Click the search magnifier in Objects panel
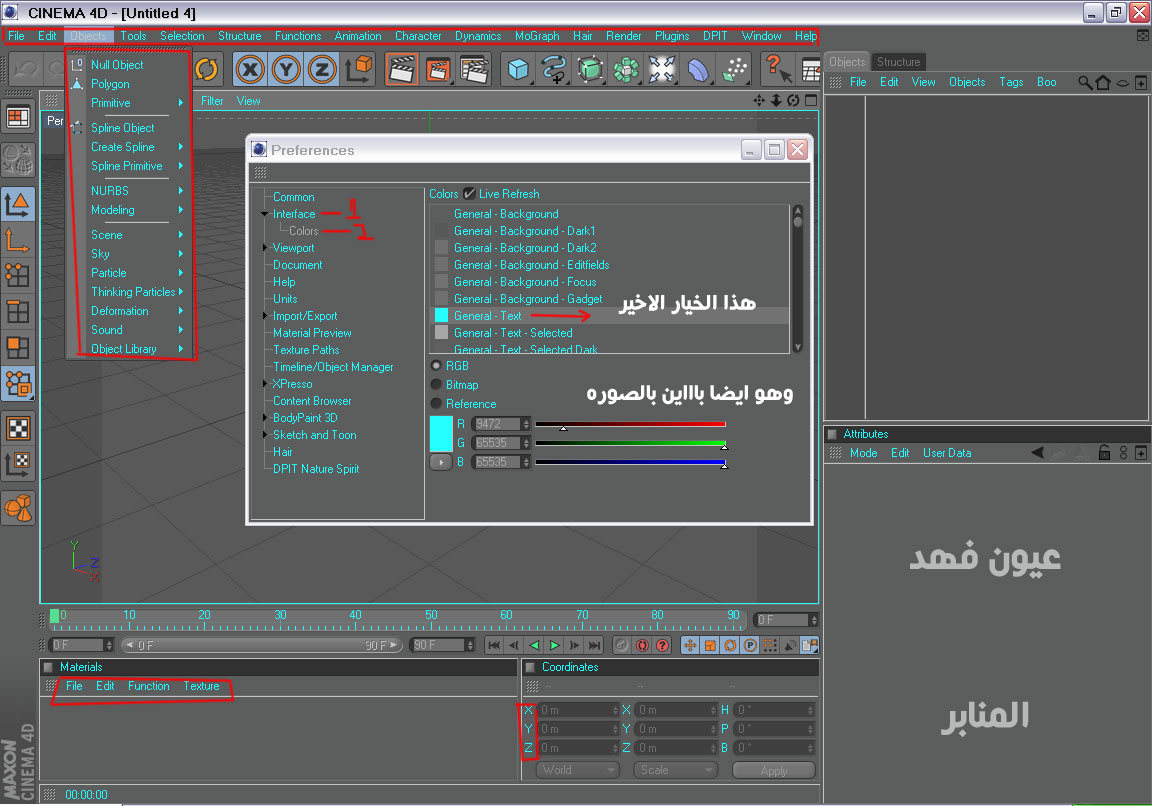 1084,82
